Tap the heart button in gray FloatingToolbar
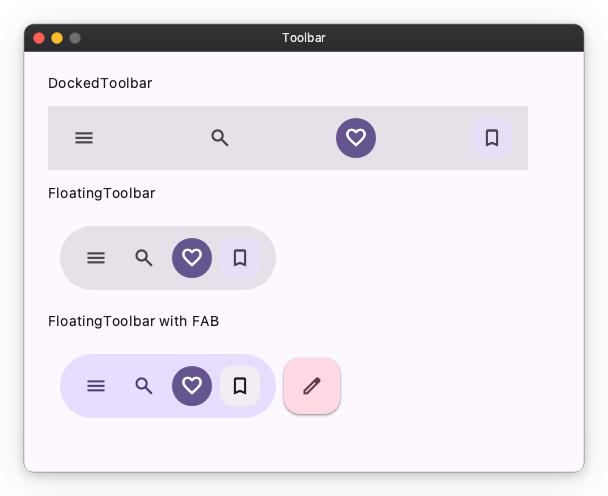 192,258
